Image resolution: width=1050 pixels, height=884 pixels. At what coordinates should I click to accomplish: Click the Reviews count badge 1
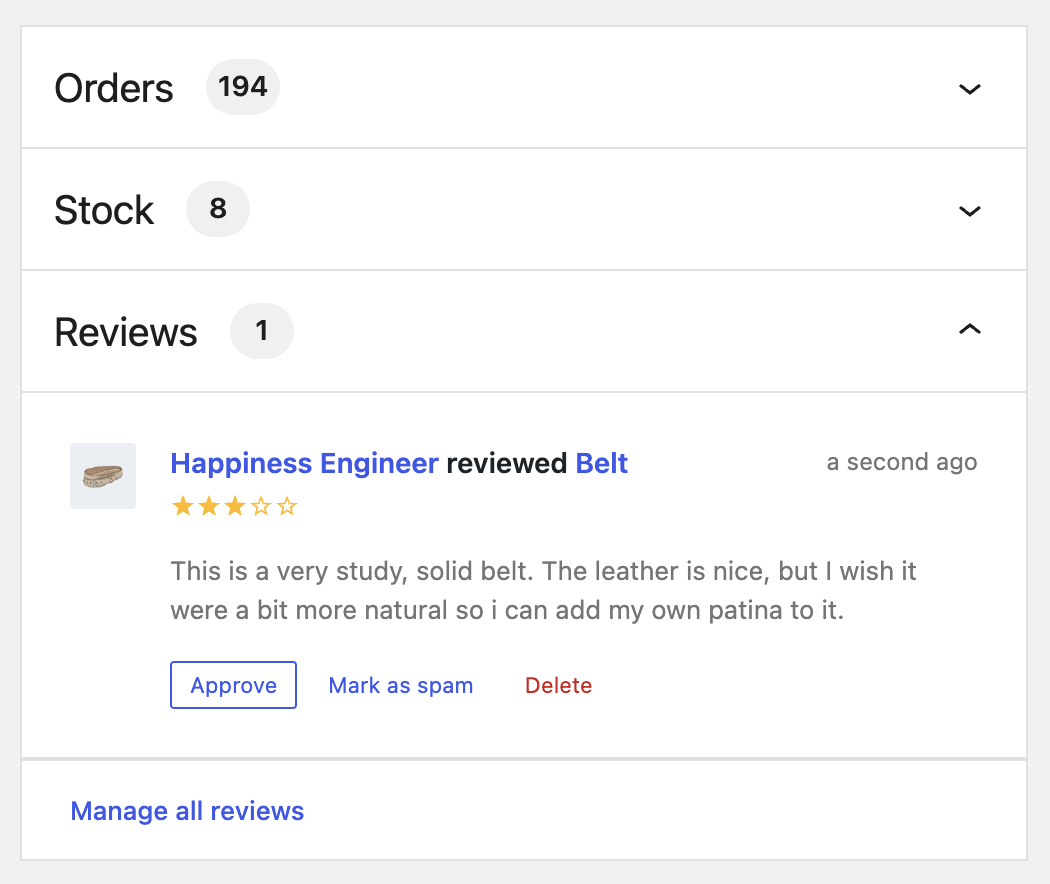(x=262, y=331)
